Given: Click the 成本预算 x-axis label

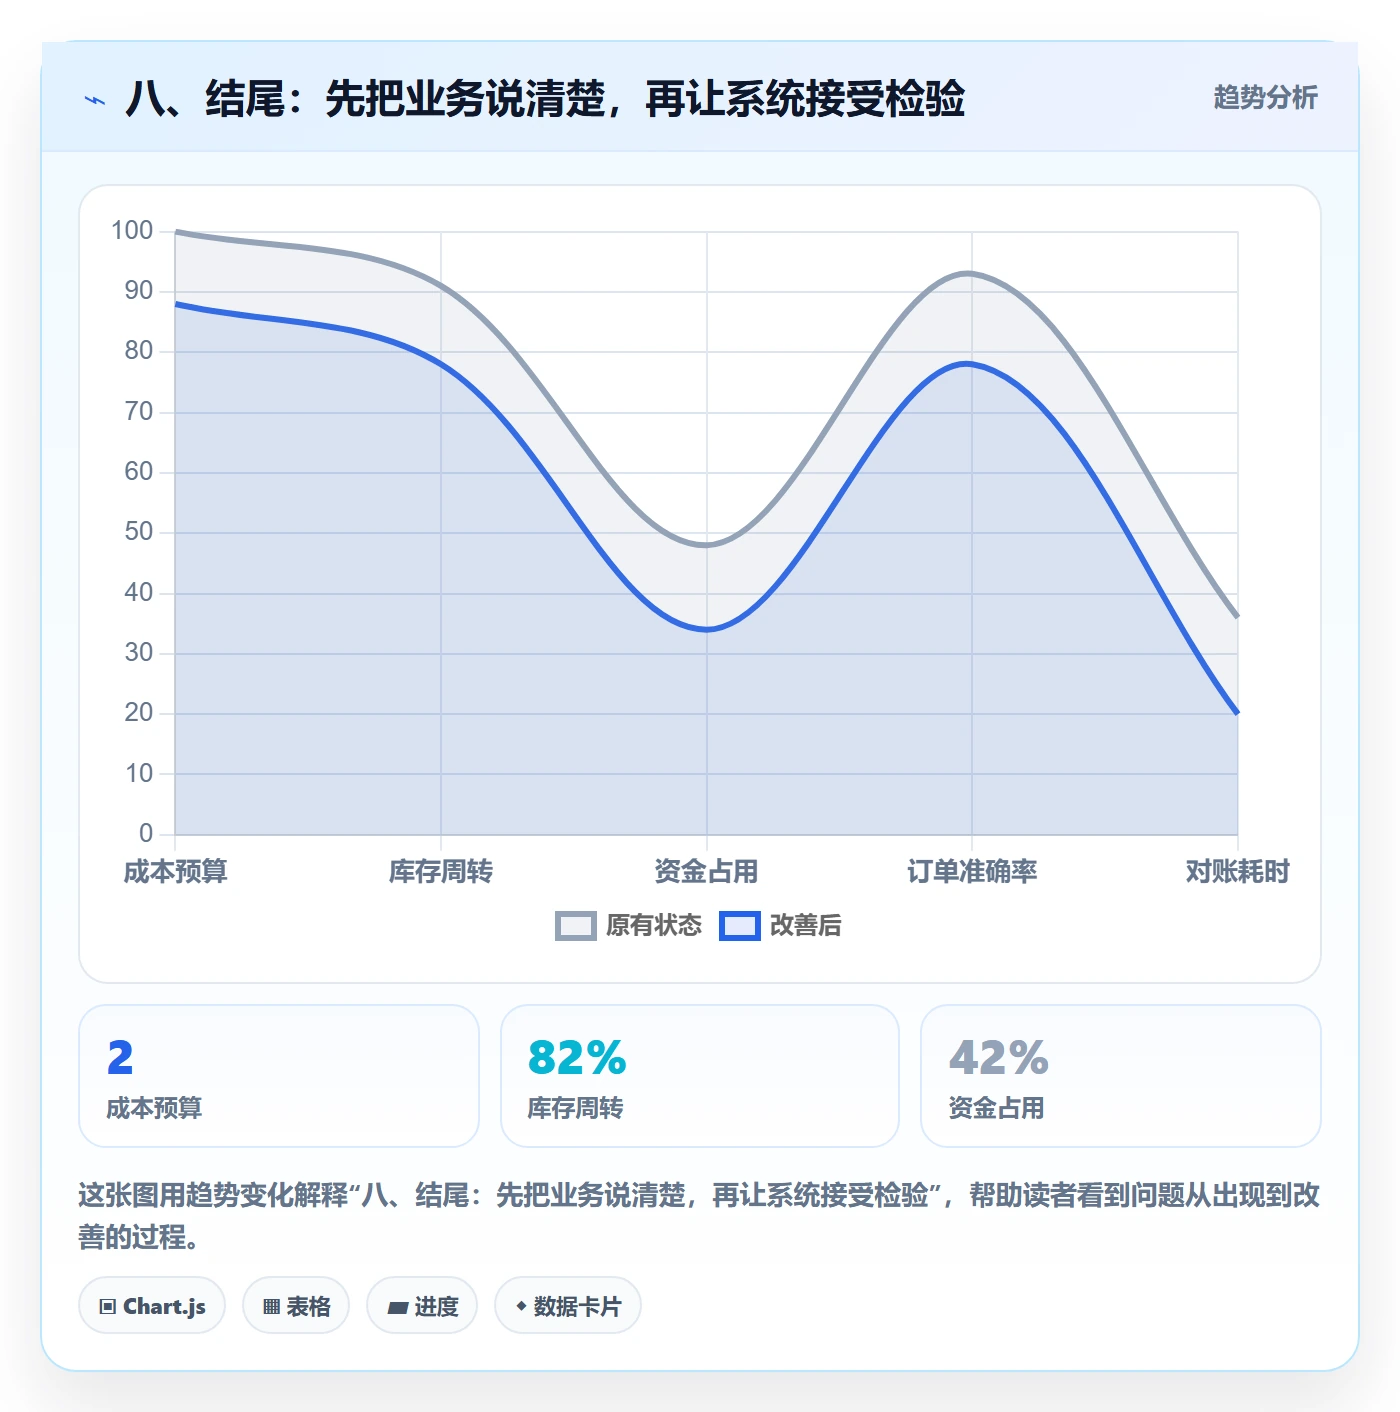Looking at the screenshot, I should point(176,872).
